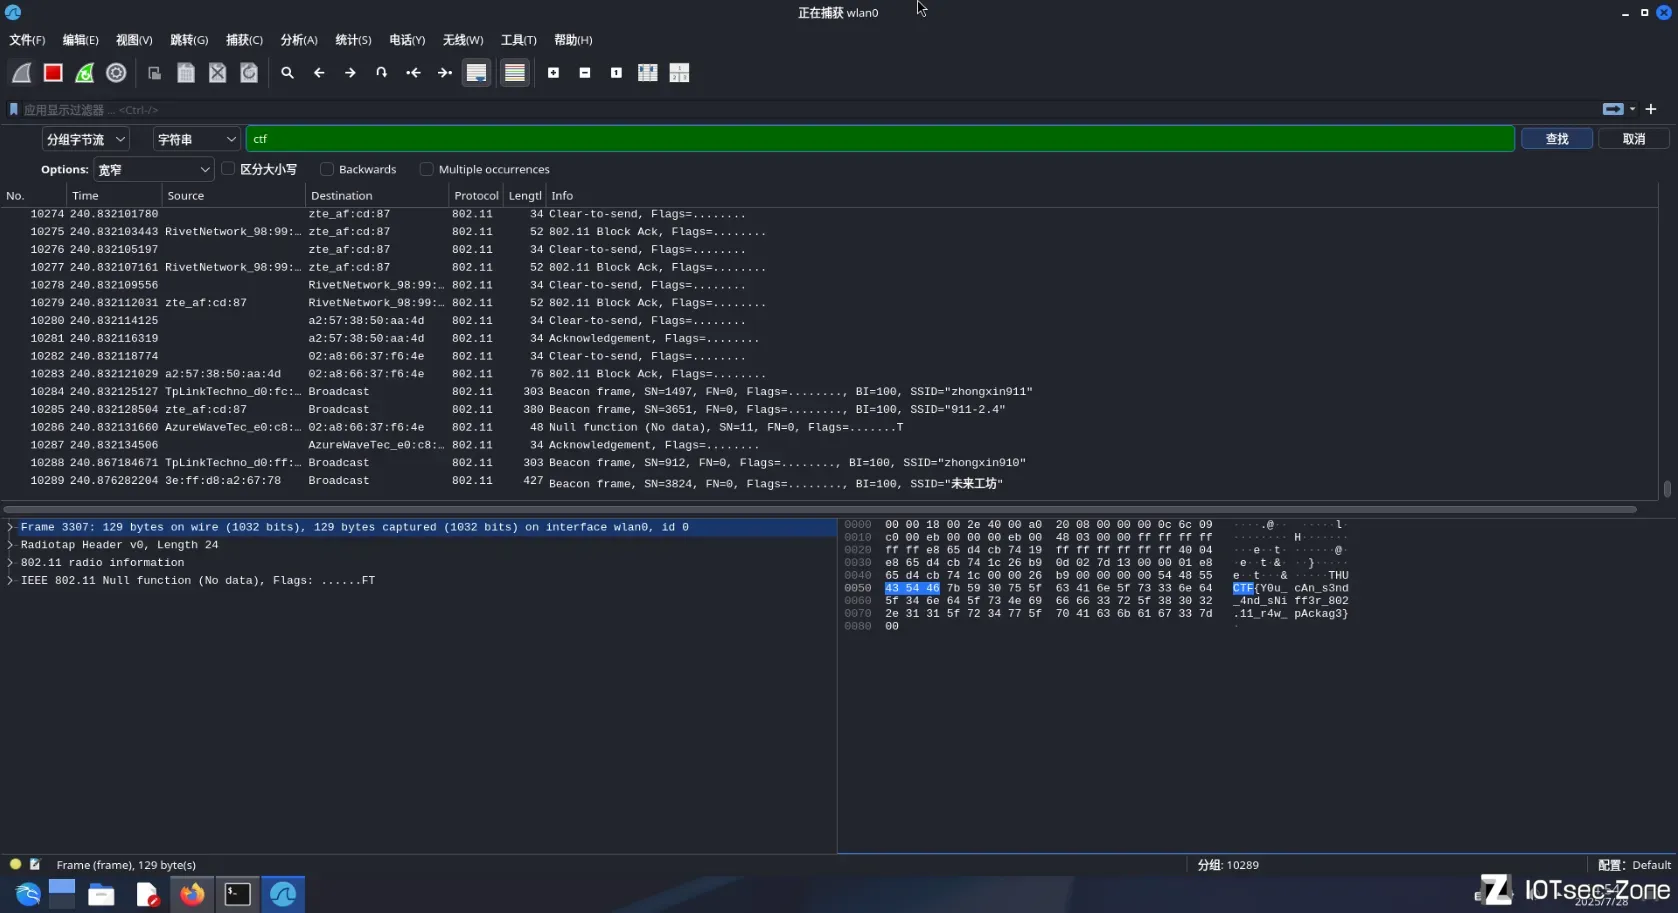Open the 分组字节流 search-in dropdown

[x=86, y=139]
